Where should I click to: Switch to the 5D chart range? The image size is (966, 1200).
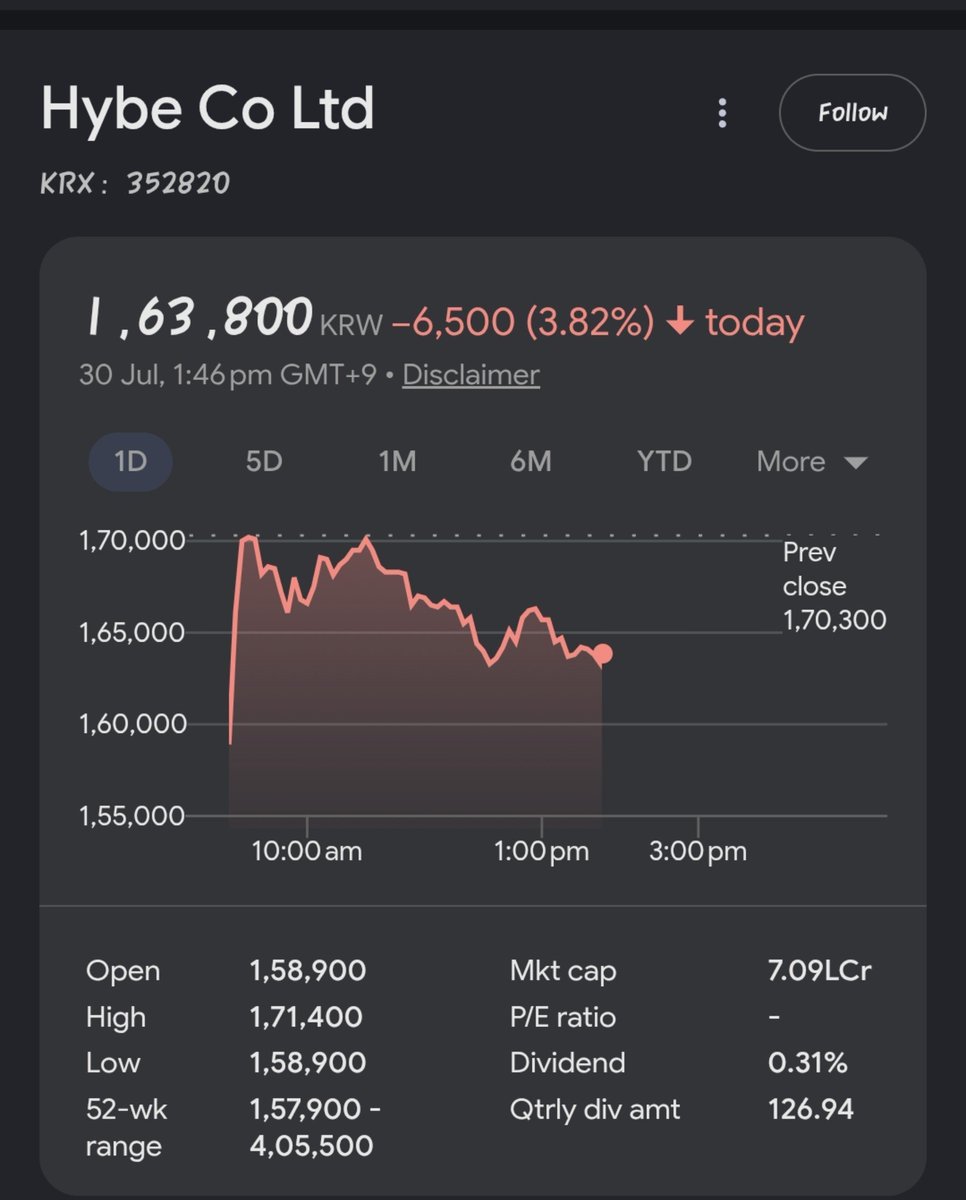pyautogui.click(x=264, y=461)
